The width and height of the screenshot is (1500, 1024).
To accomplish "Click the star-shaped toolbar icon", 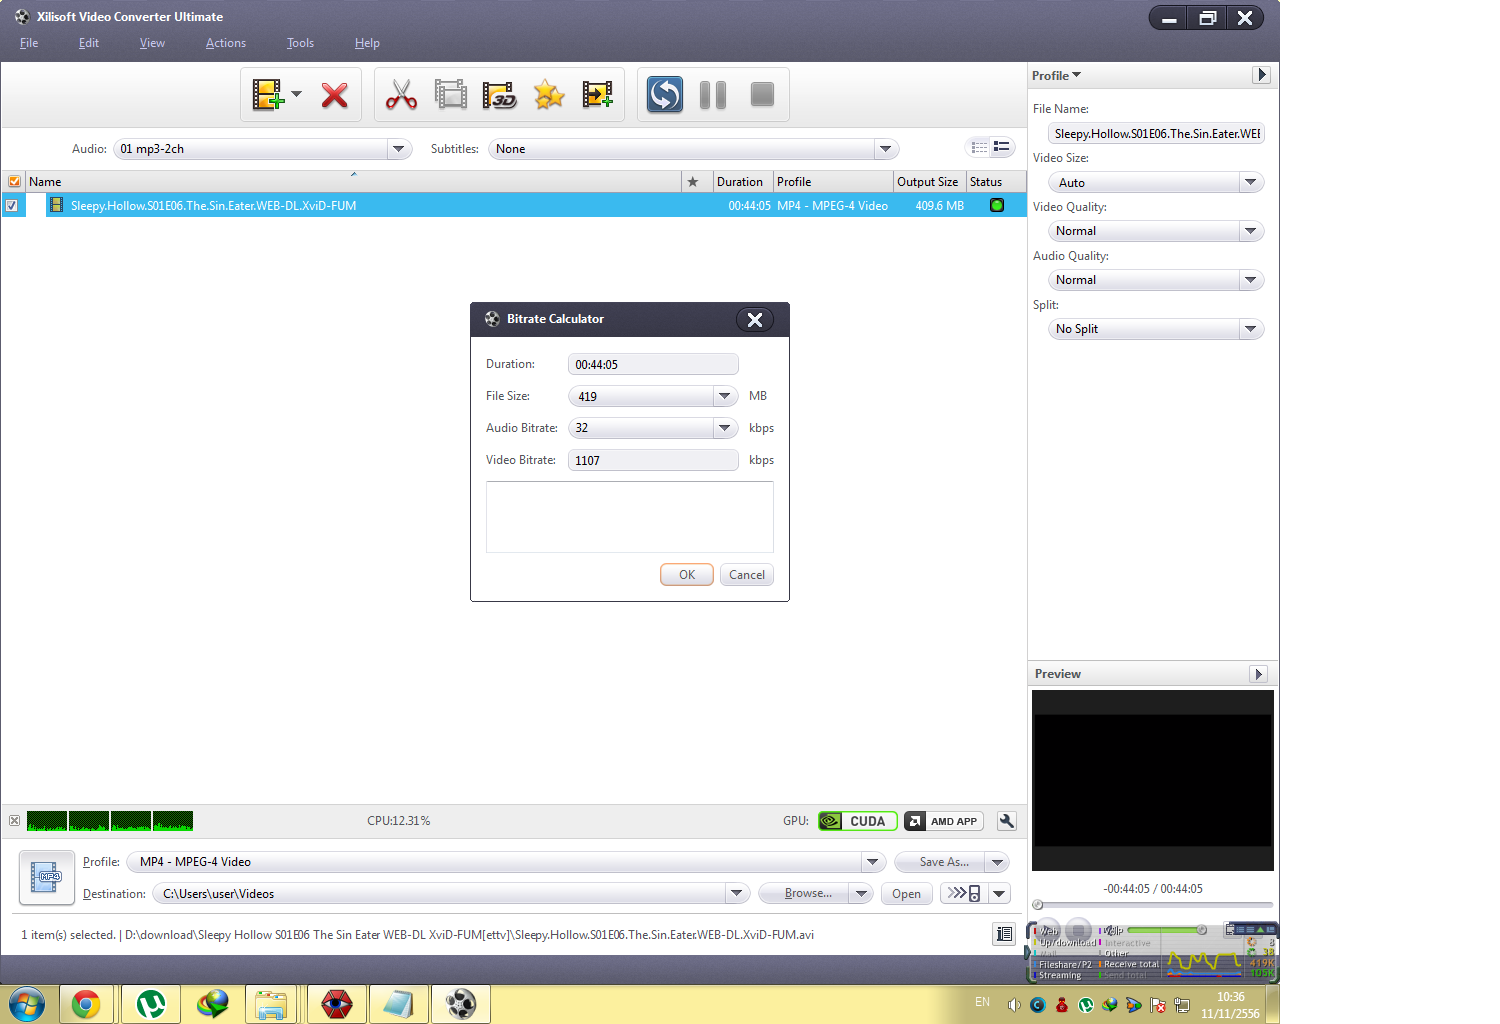I will (549, 95).
